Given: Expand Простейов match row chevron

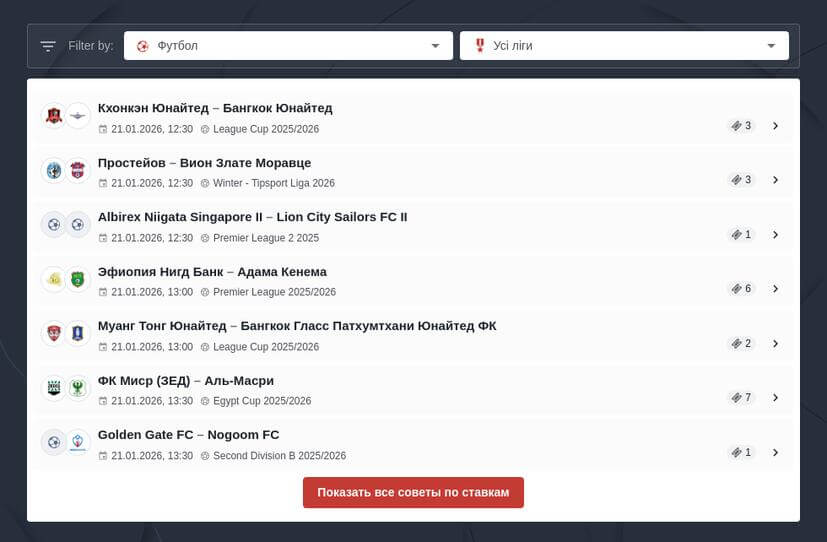Looking at the screenshot, I should [775, 180].
